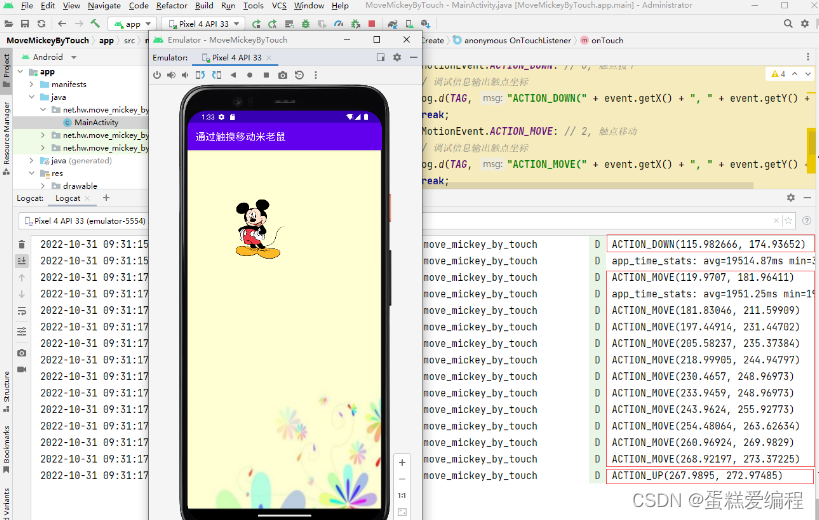Open the VCS menu

click(x=279, y=6)
